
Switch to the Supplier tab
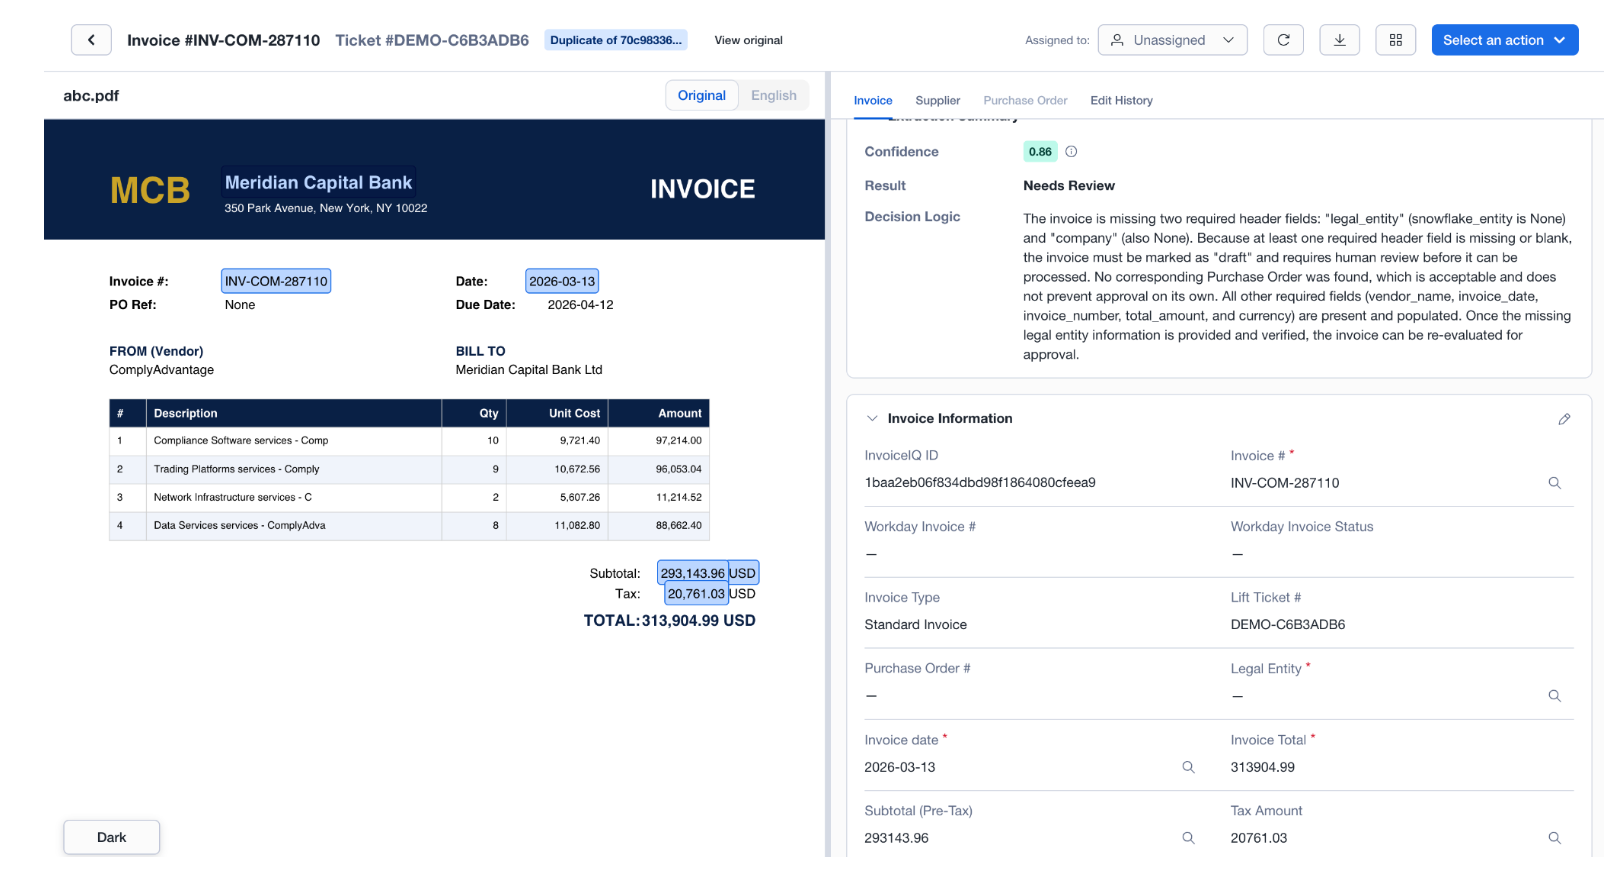click(937, 101)
